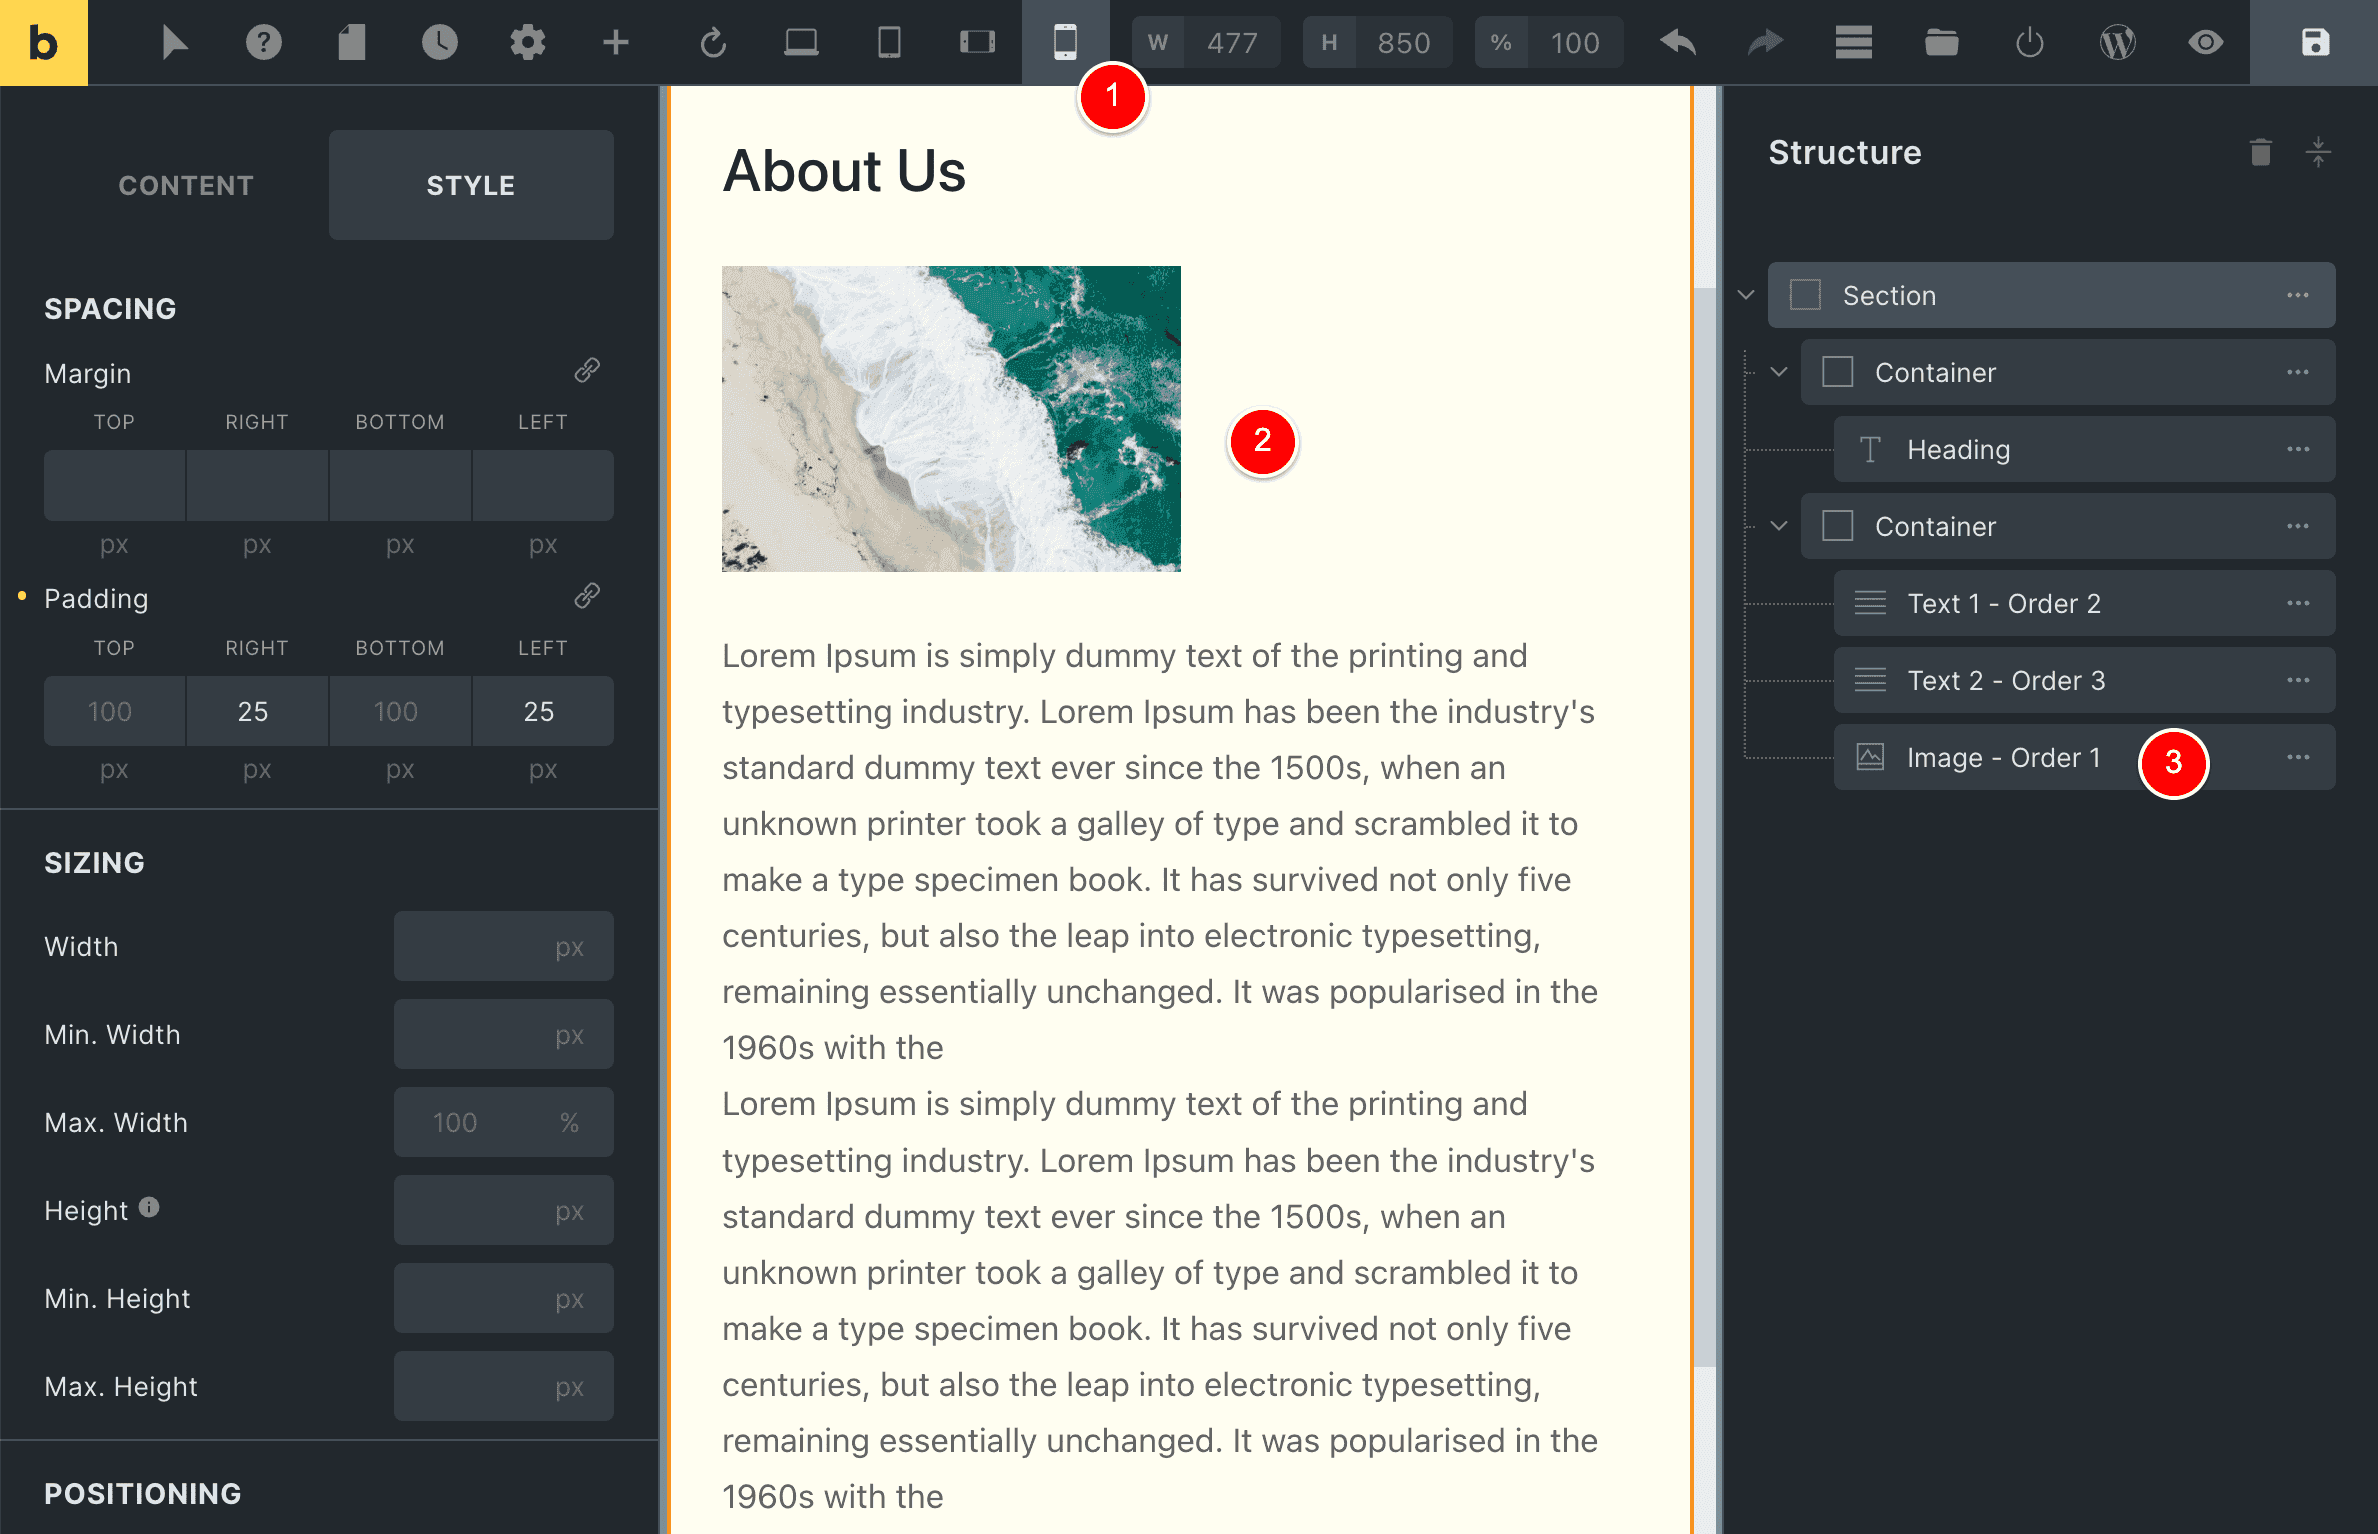Viewport: 2378px width, 1534px height.
Task: Open the Section options dots menu
Action: pos(2297,295)
